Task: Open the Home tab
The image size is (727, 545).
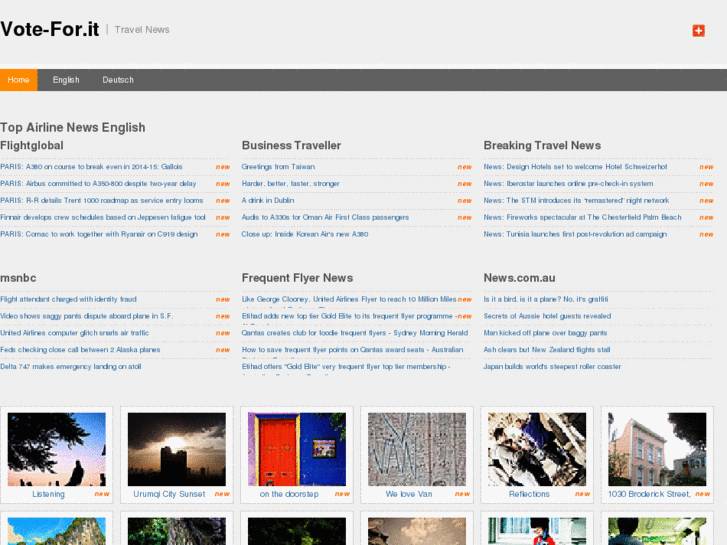Action: [x=19, y=80]
